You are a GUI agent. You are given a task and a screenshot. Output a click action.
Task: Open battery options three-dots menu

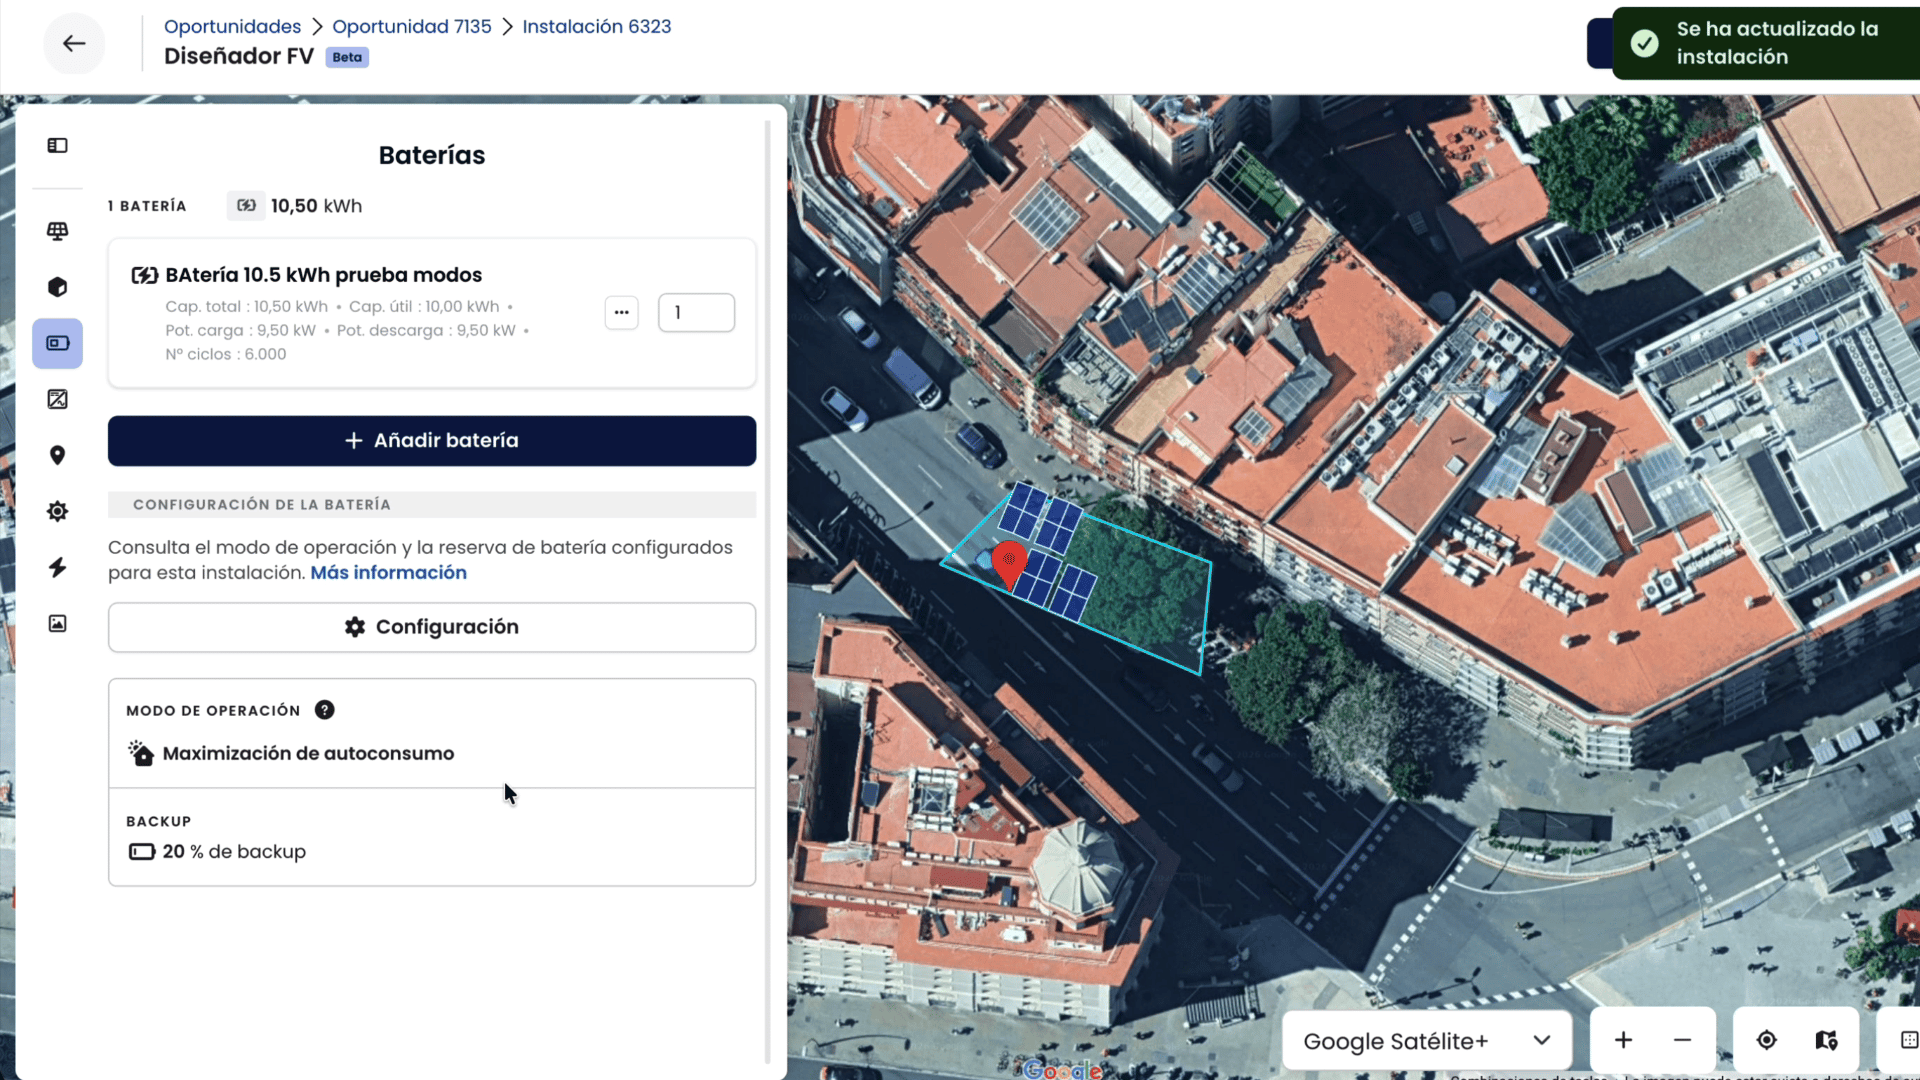621,313
